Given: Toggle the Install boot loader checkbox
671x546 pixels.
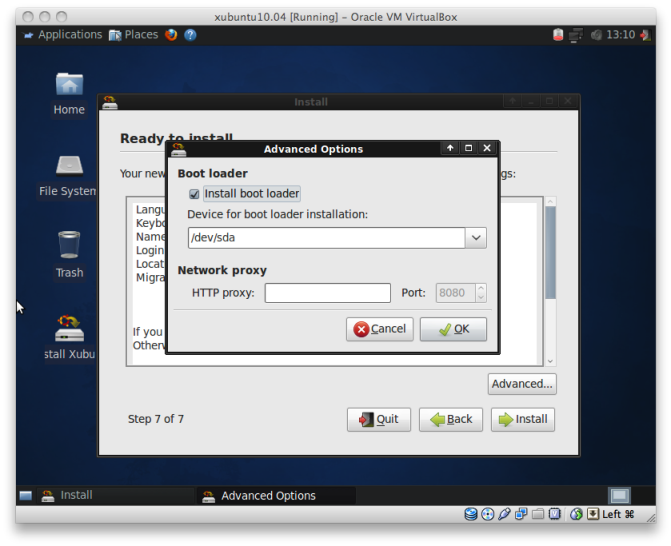Looking at the screenshot, I should [194, 194].
